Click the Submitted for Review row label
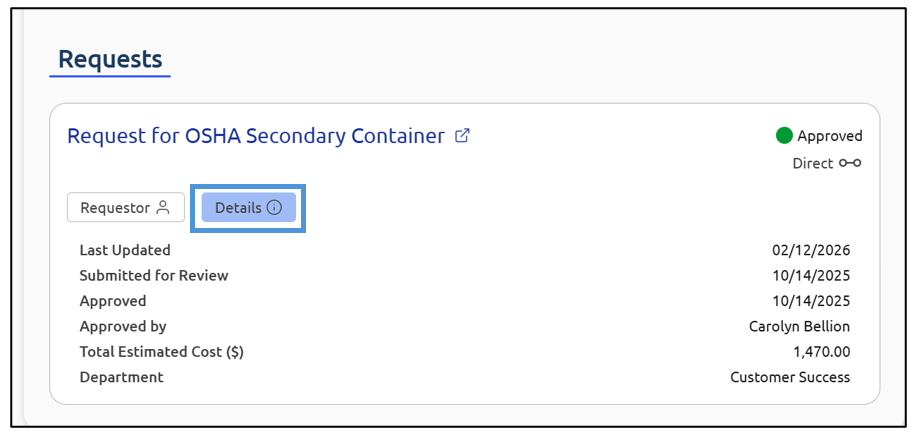 coord(154,275)
